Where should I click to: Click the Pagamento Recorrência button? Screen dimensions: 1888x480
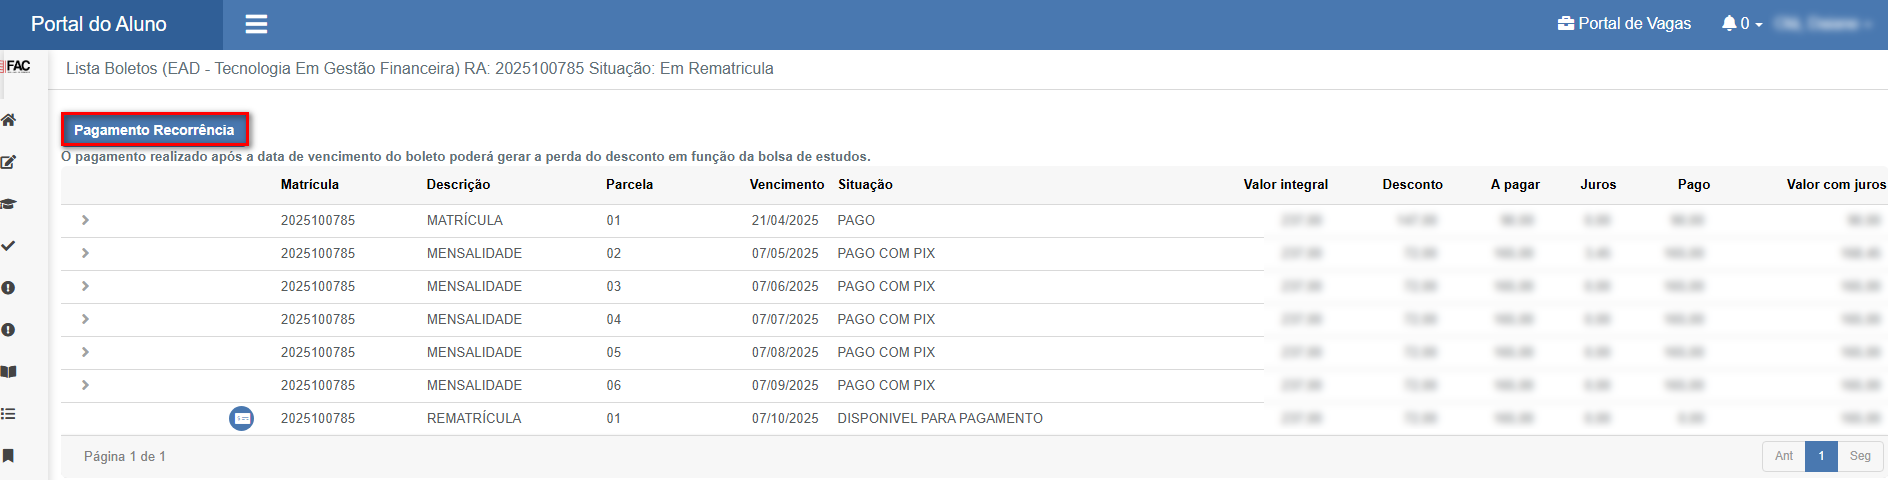(x=154, y=130)
